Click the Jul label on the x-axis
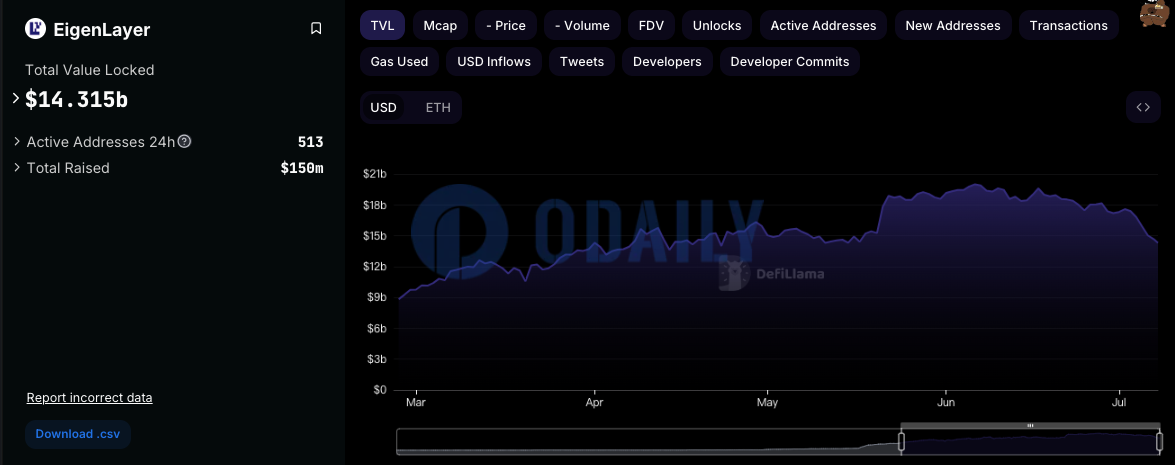Screen dimensions: 1175x465 (1120, 403)
